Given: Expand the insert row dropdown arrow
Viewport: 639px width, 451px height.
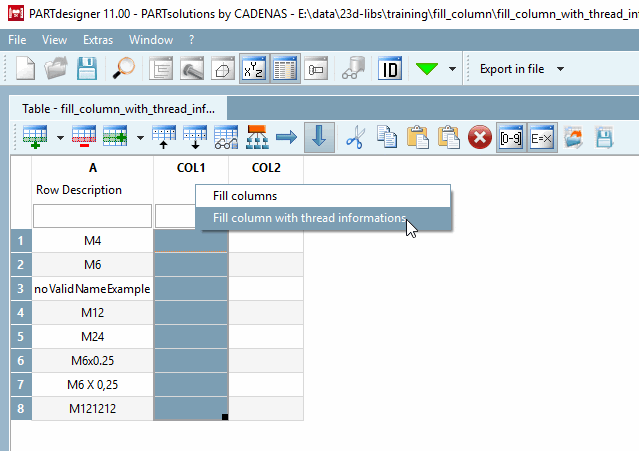Looking at the screenshot, I should pos(60,138).
